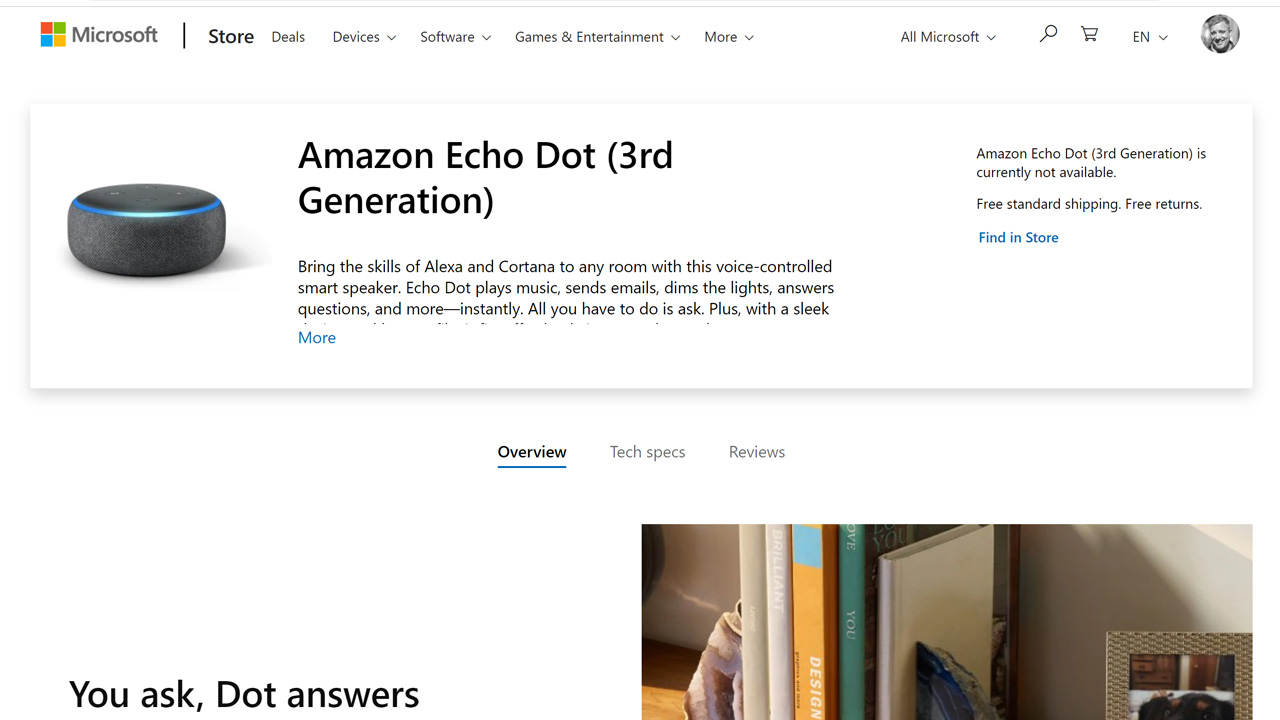Screen dimensions: 1280x720
Task: Click the Amazon Echo Dot product title
Action: pyautogui.click(x=486, y=178)
